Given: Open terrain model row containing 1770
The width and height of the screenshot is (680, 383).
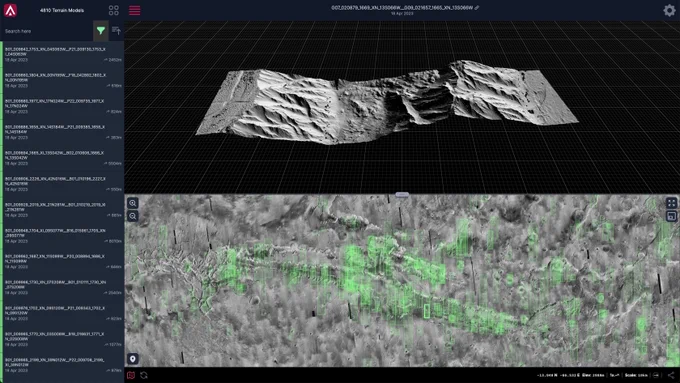Looking at the screenshot, I should click(x=63, y=339).
